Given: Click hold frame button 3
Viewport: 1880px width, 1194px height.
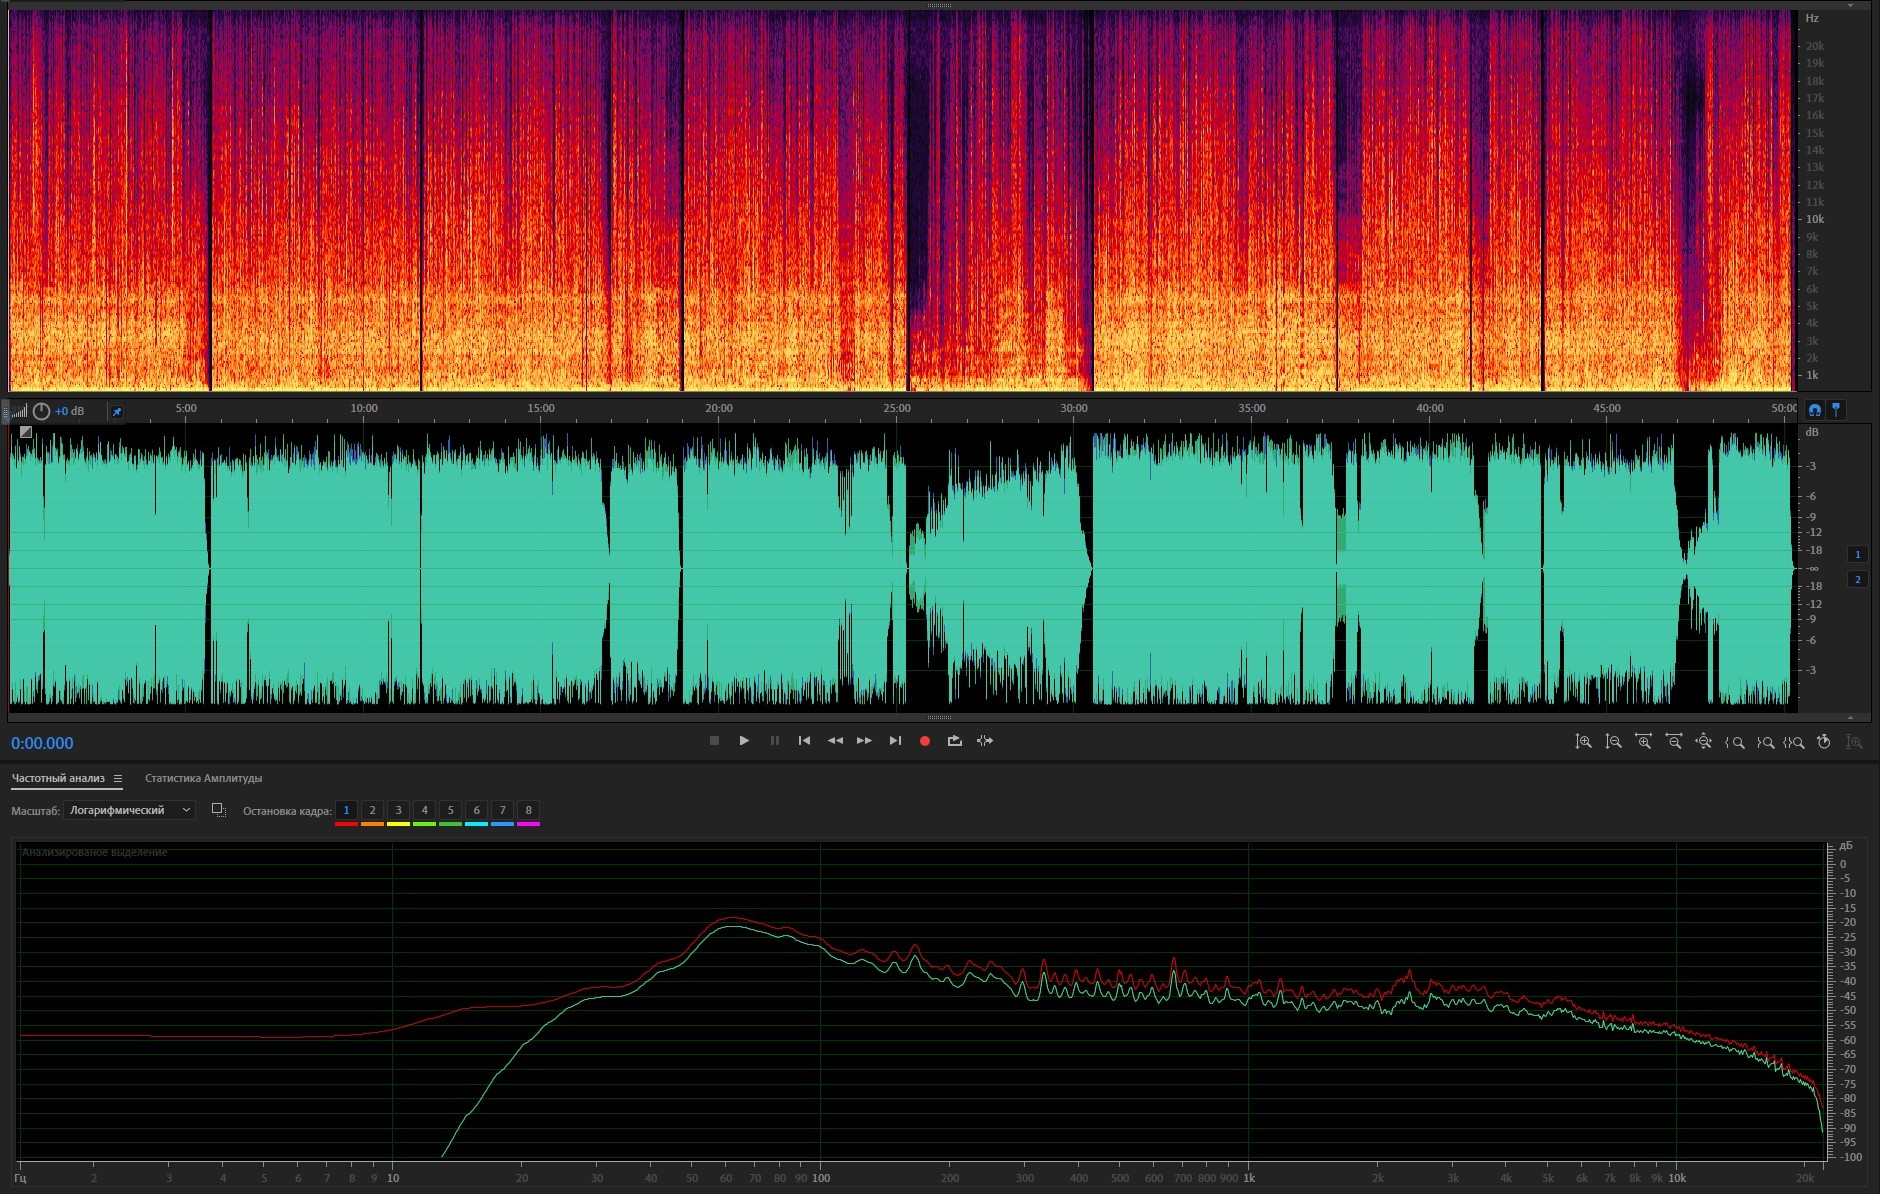Looking at the screenshot, I should click(398, 810).
